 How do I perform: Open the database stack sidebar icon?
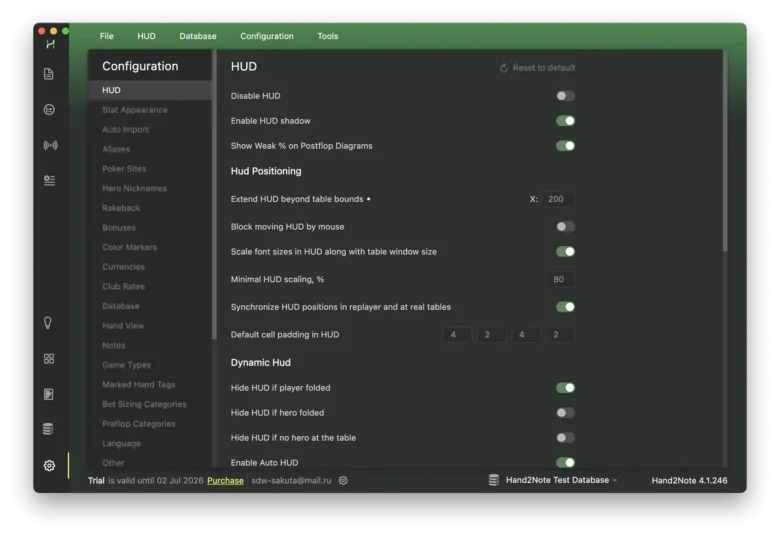pyautogui.click(x=48, y=429)
